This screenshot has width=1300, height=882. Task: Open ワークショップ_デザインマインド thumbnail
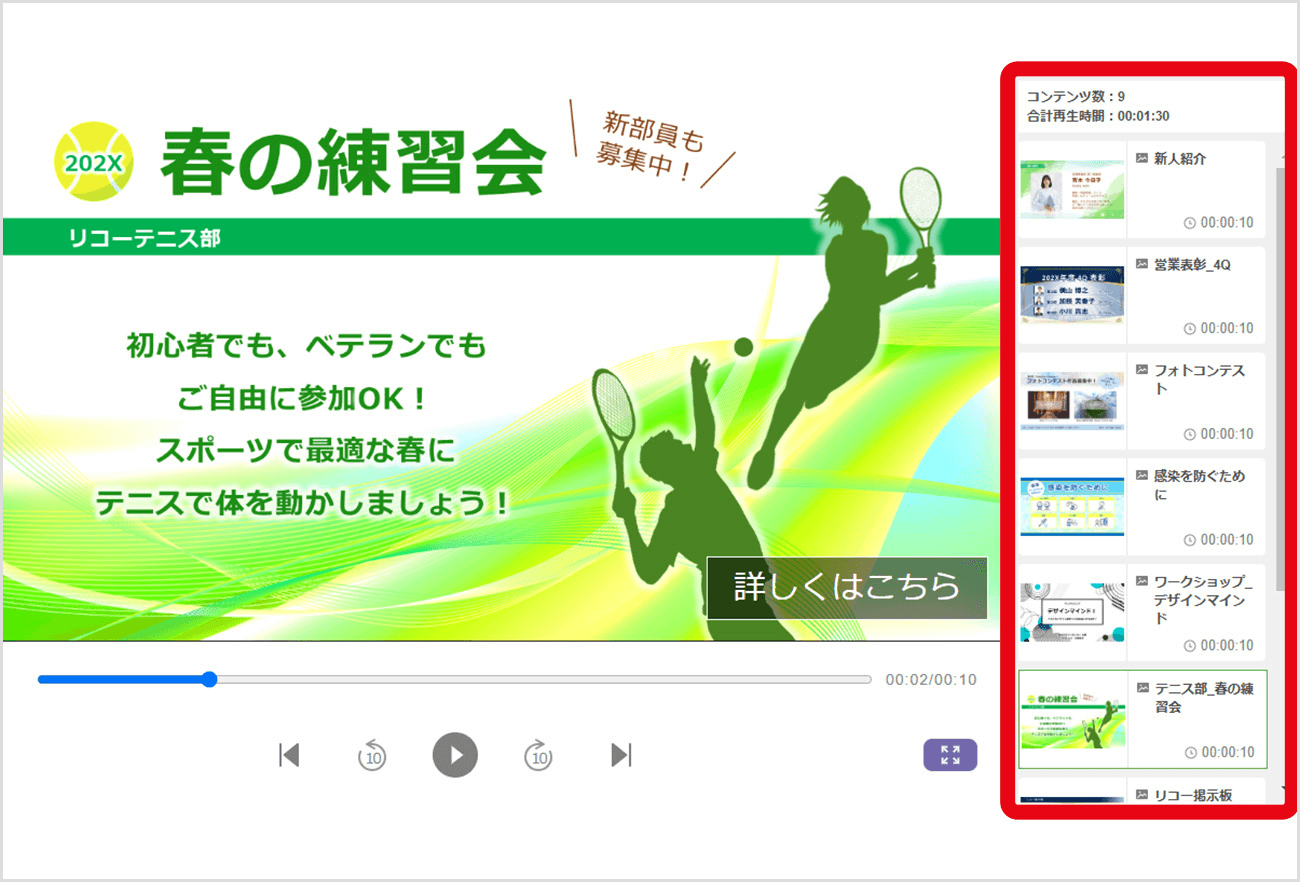(x=1072, y=612)
